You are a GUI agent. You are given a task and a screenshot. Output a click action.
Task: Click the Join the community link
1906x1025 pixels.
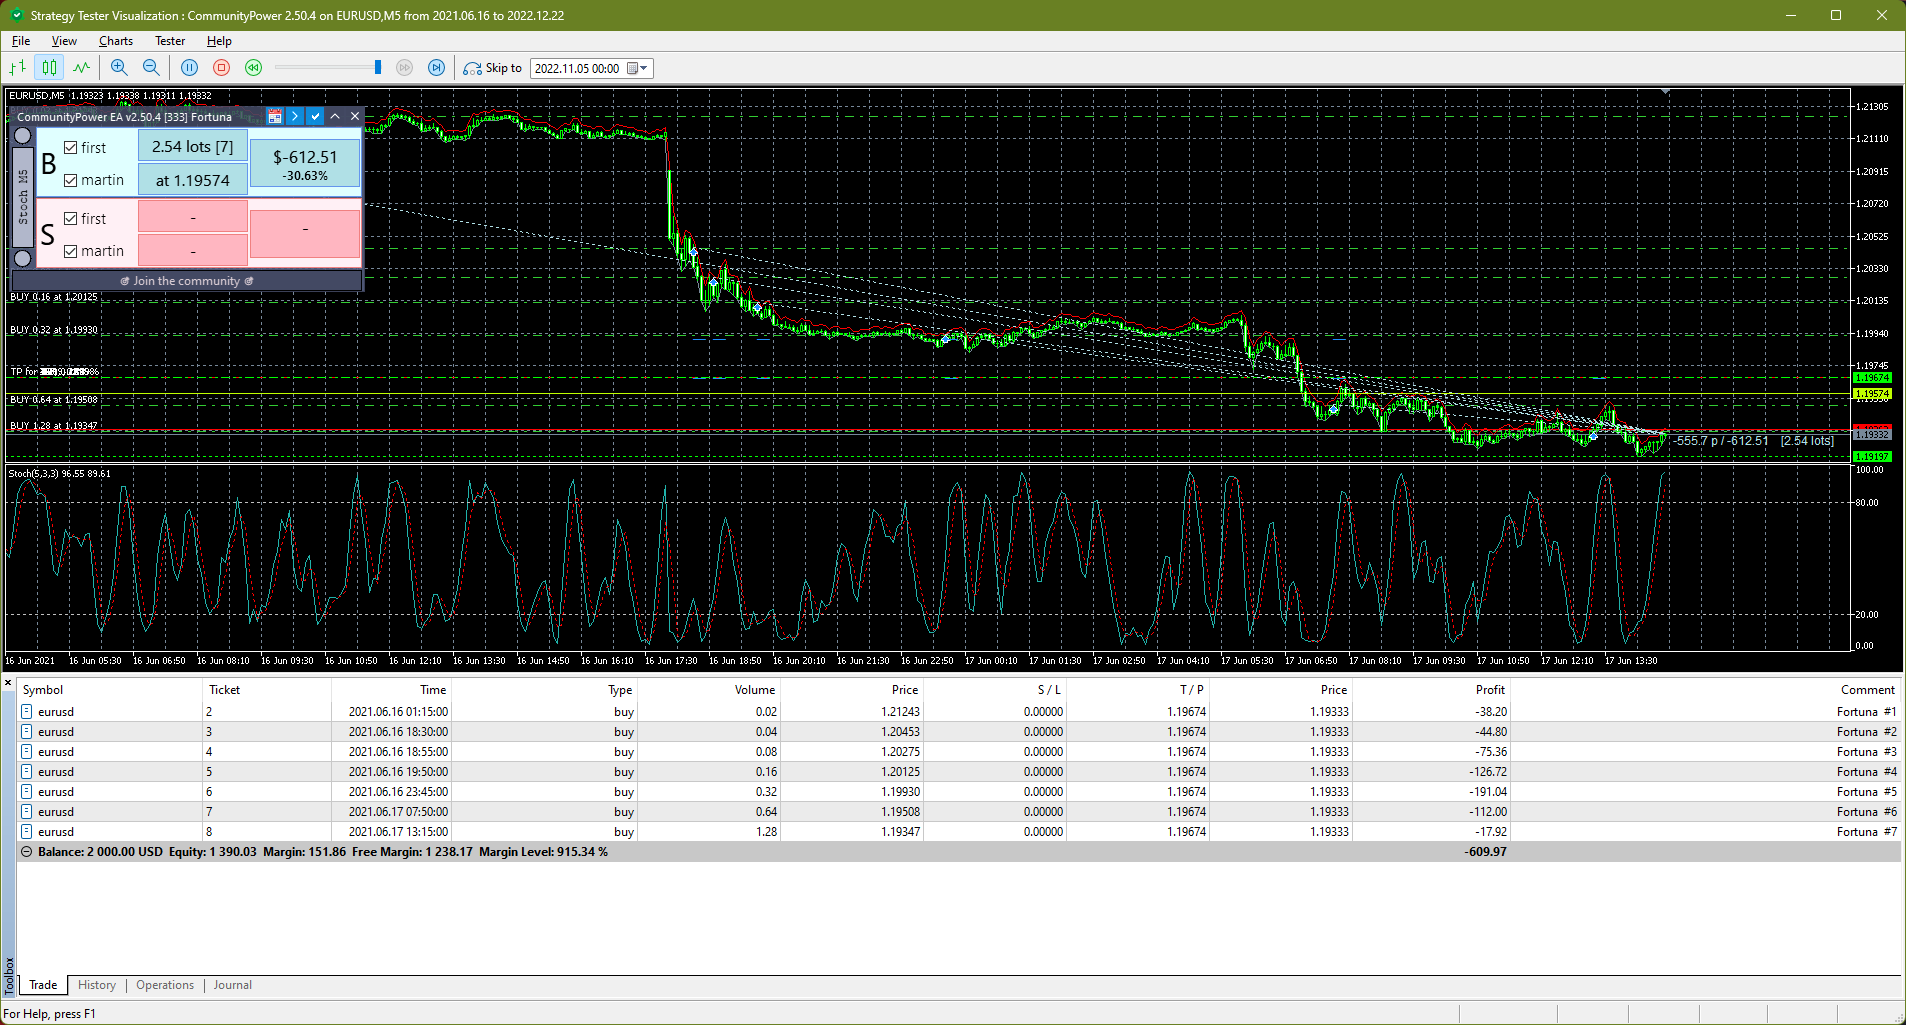[187, 281]
